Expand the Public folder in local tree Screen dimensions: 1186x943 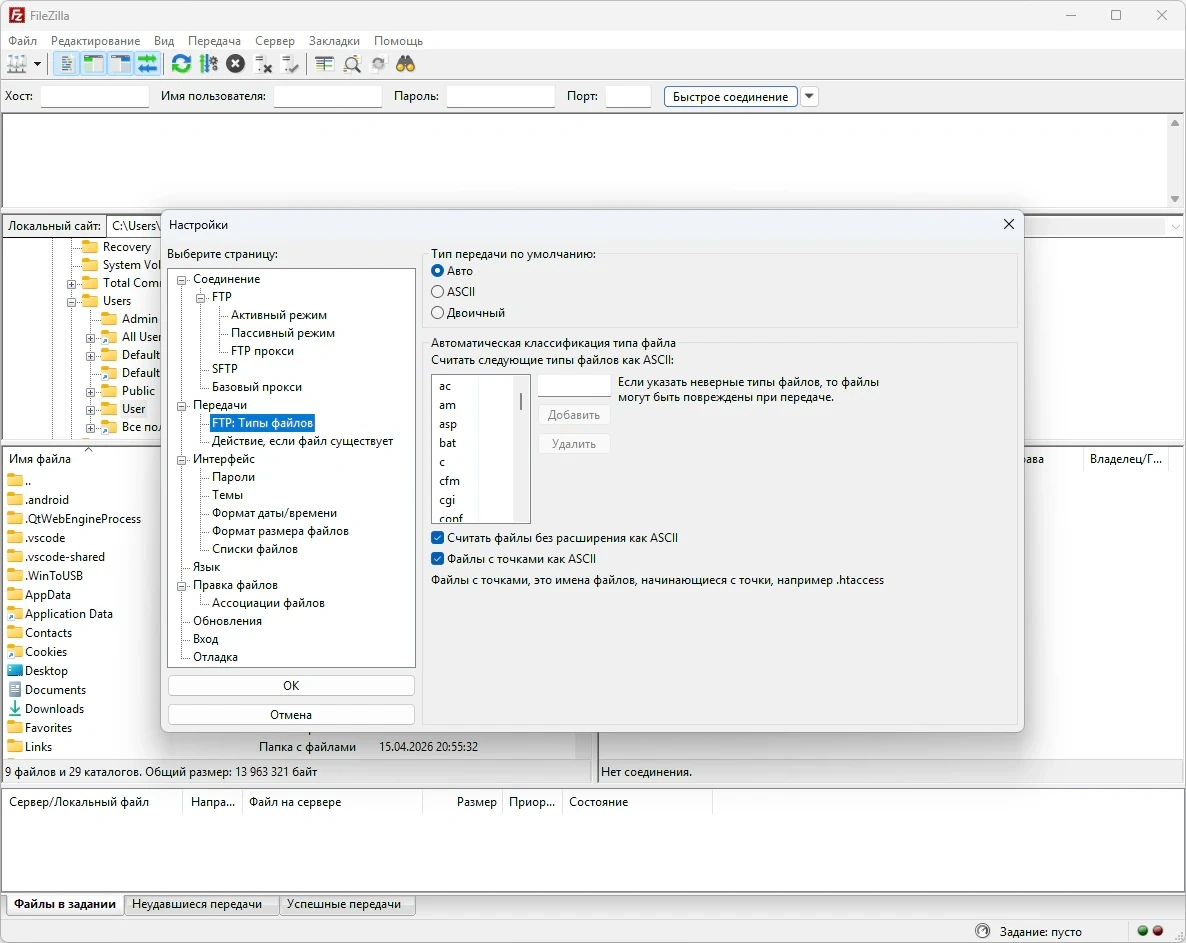click(90, 392)
